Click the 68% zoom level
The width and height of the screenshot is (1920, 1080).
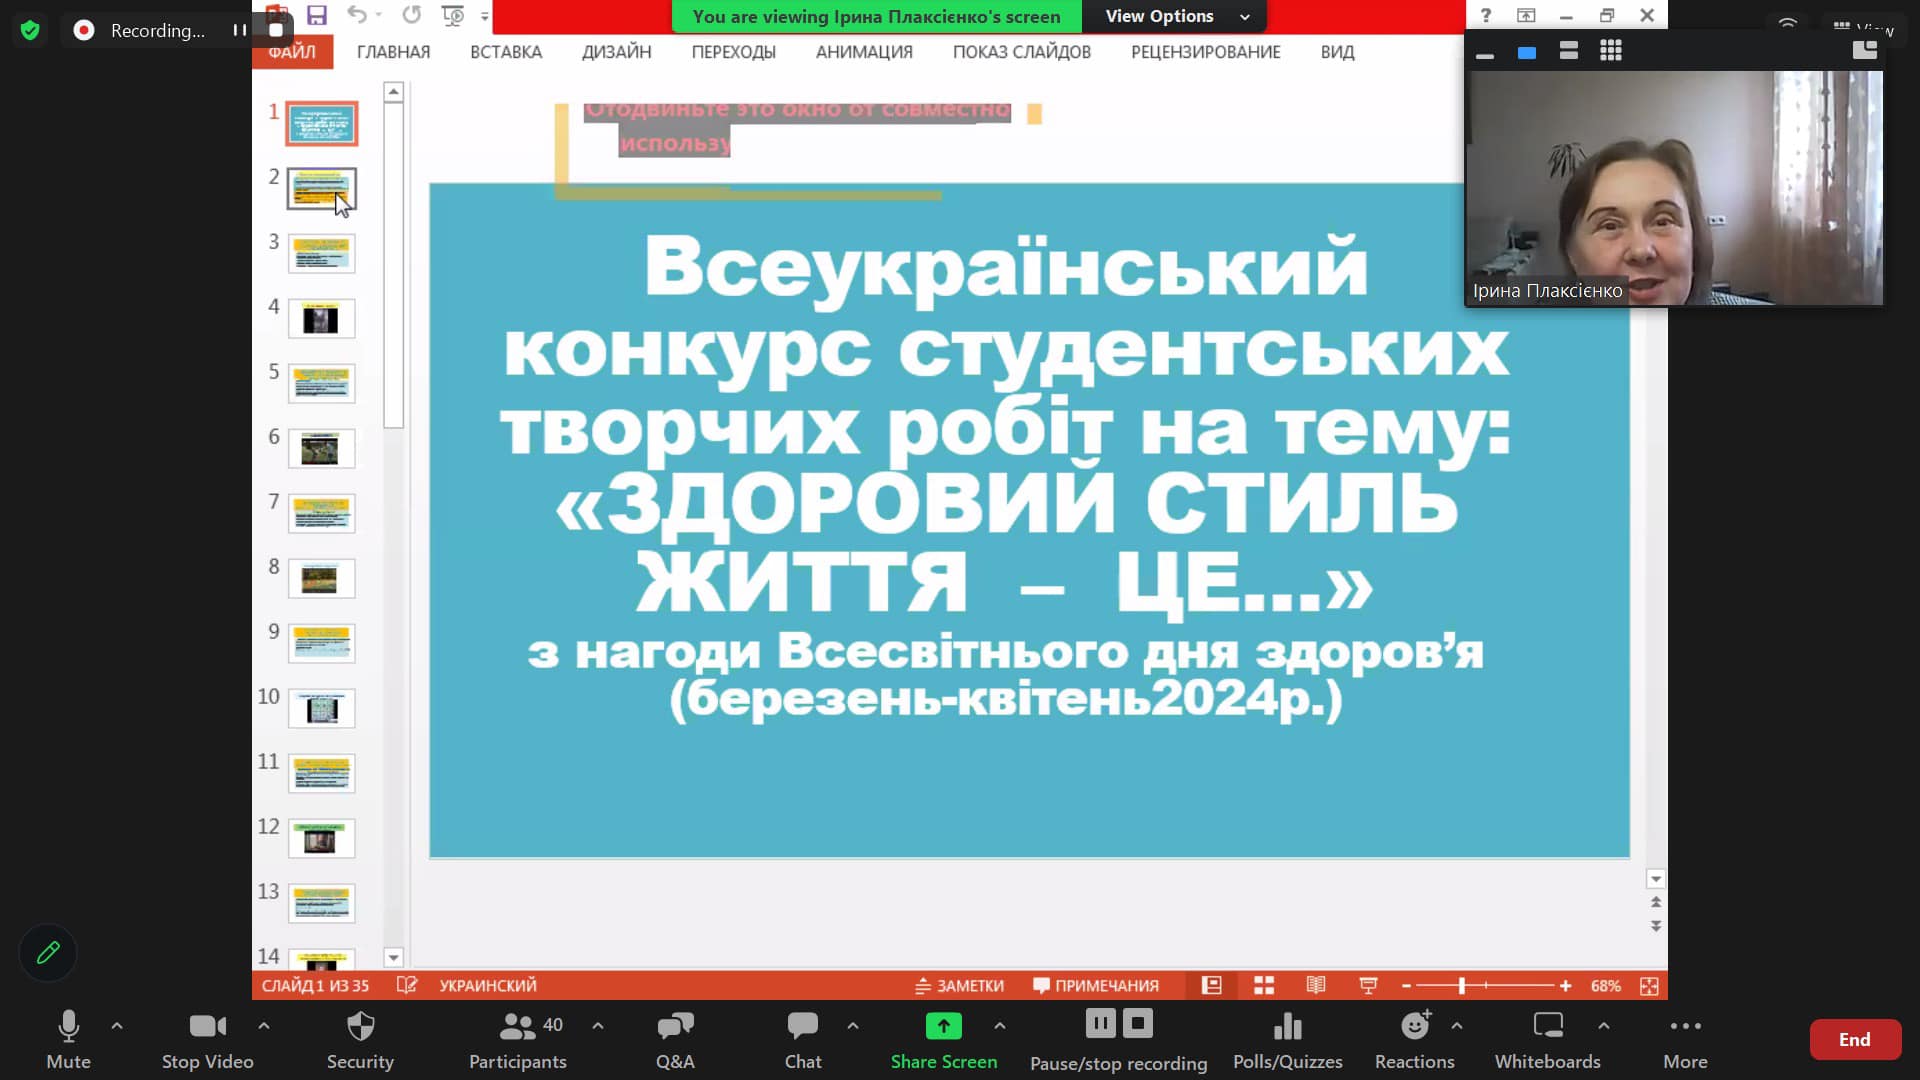click(1605, 986)
